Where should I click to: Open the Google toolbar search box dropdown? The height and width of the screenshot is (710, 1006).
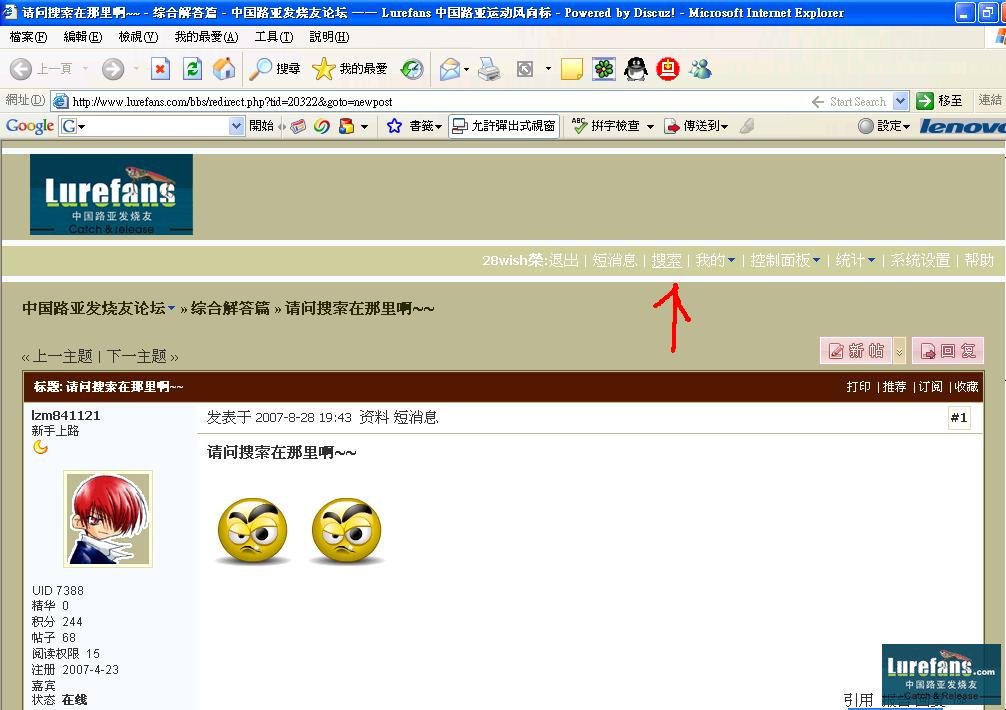[236, 126]
